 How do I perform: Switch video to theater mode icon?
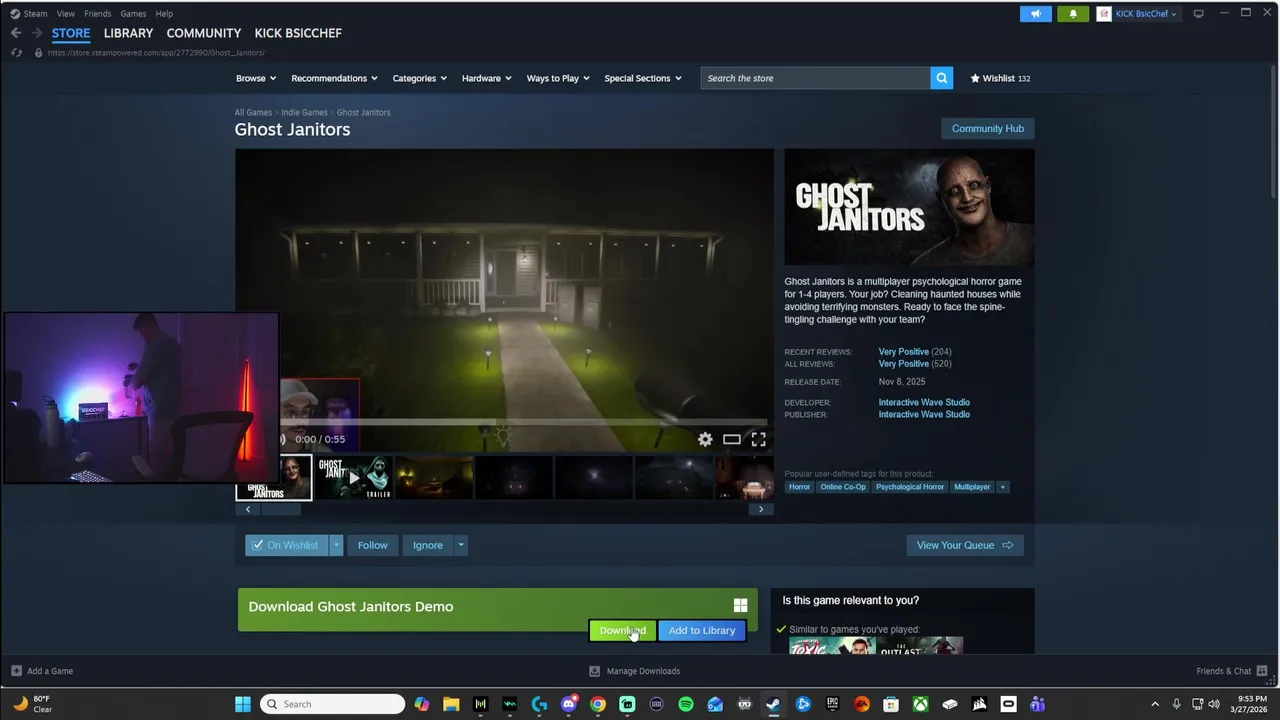pos(732,439)
